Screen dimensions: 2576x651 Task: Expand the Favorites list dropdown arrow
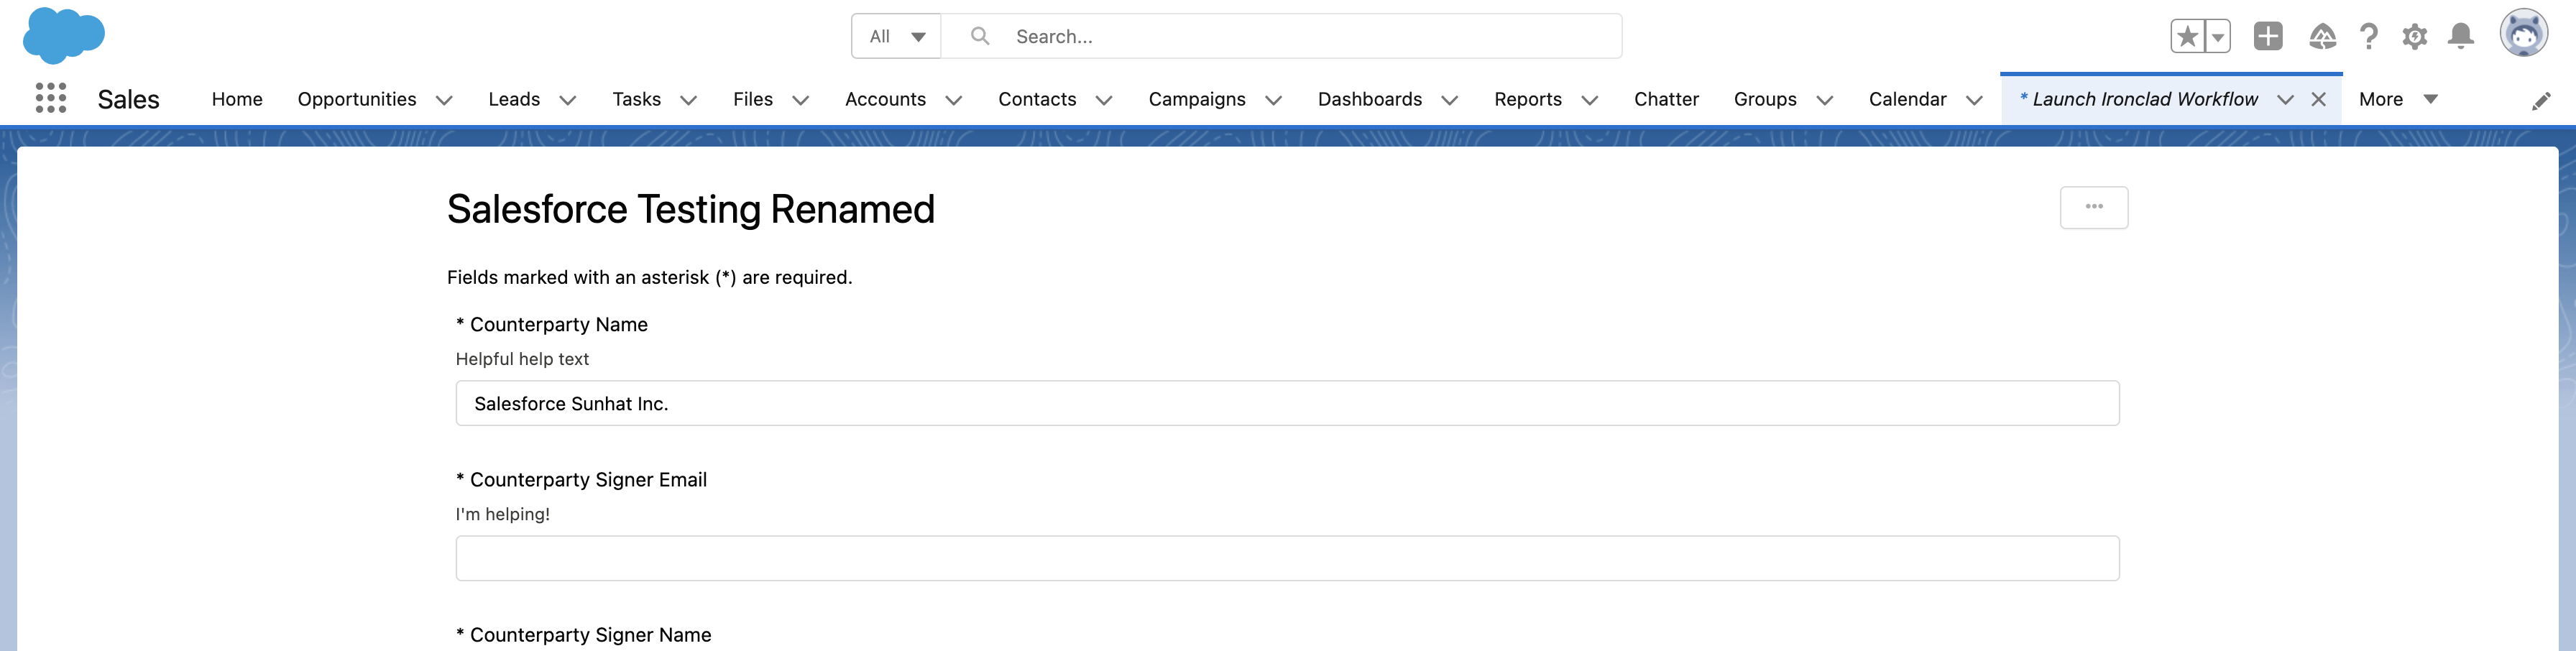(2217, 36)
